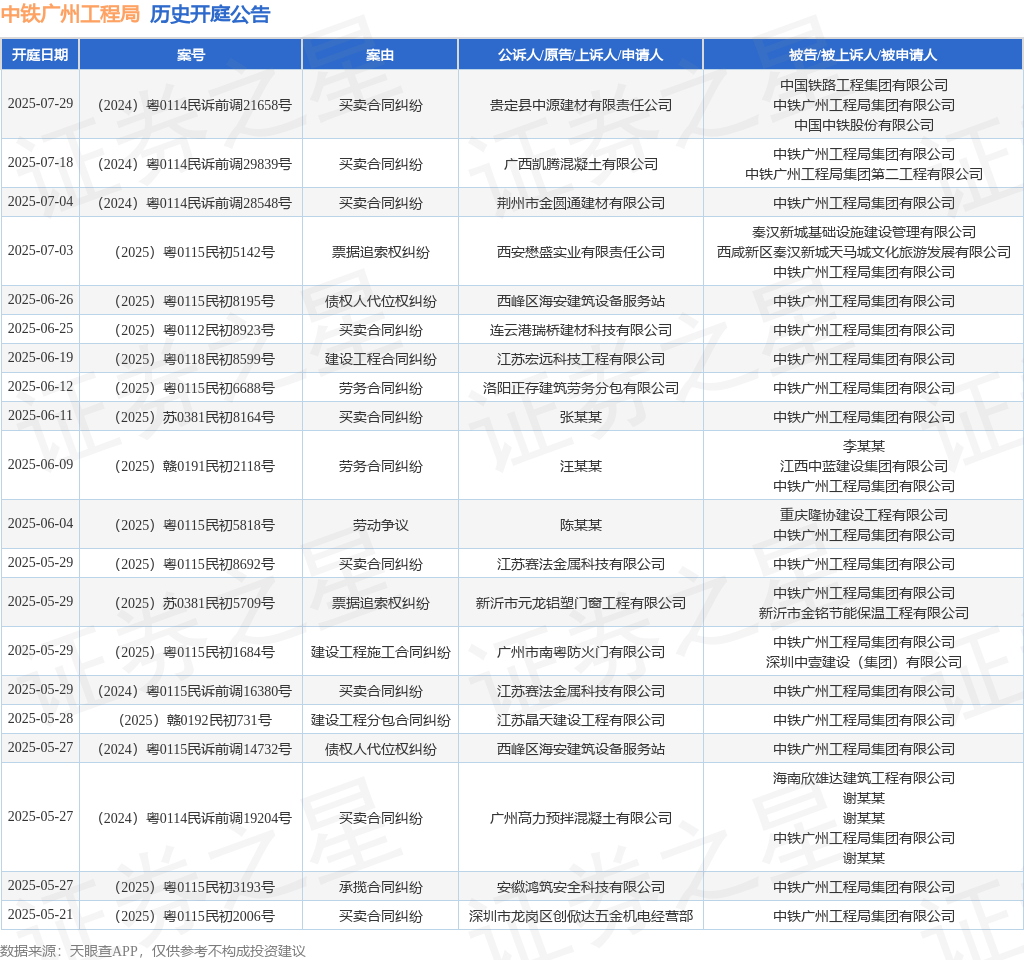Select case number 粤0115民初6688号
This screenshot has height=960, width=1024.
tap(194, 388)
